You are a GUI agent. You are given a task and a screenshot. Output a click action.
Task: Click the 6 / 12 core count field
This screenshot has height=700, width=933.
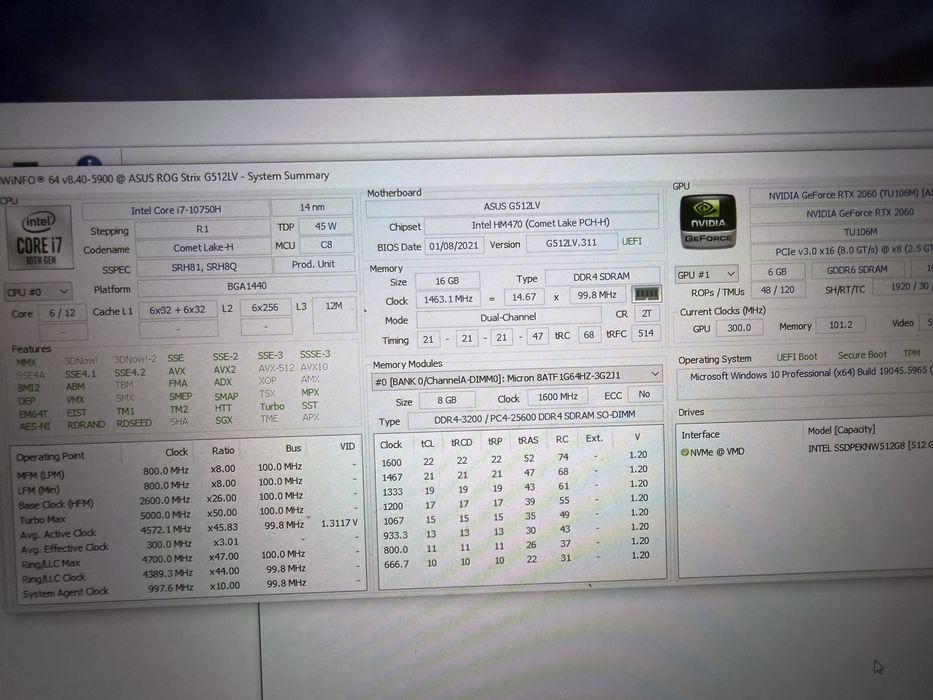pos(62,313)
